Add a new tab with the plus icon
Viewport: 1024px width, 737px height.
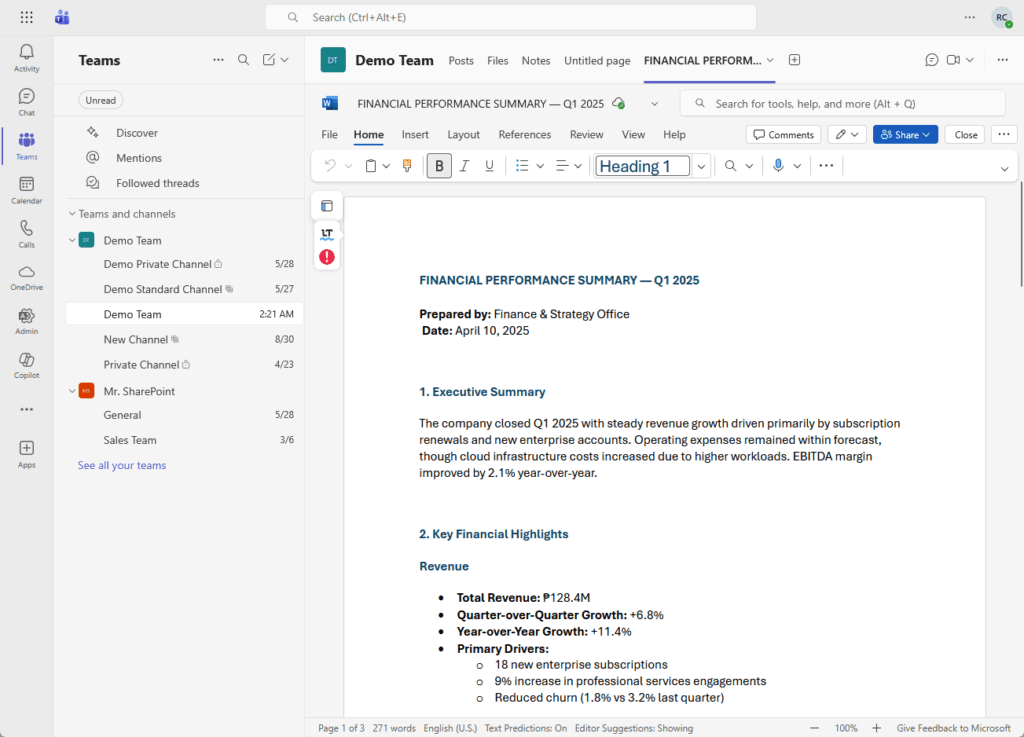[x=794, y=60]
